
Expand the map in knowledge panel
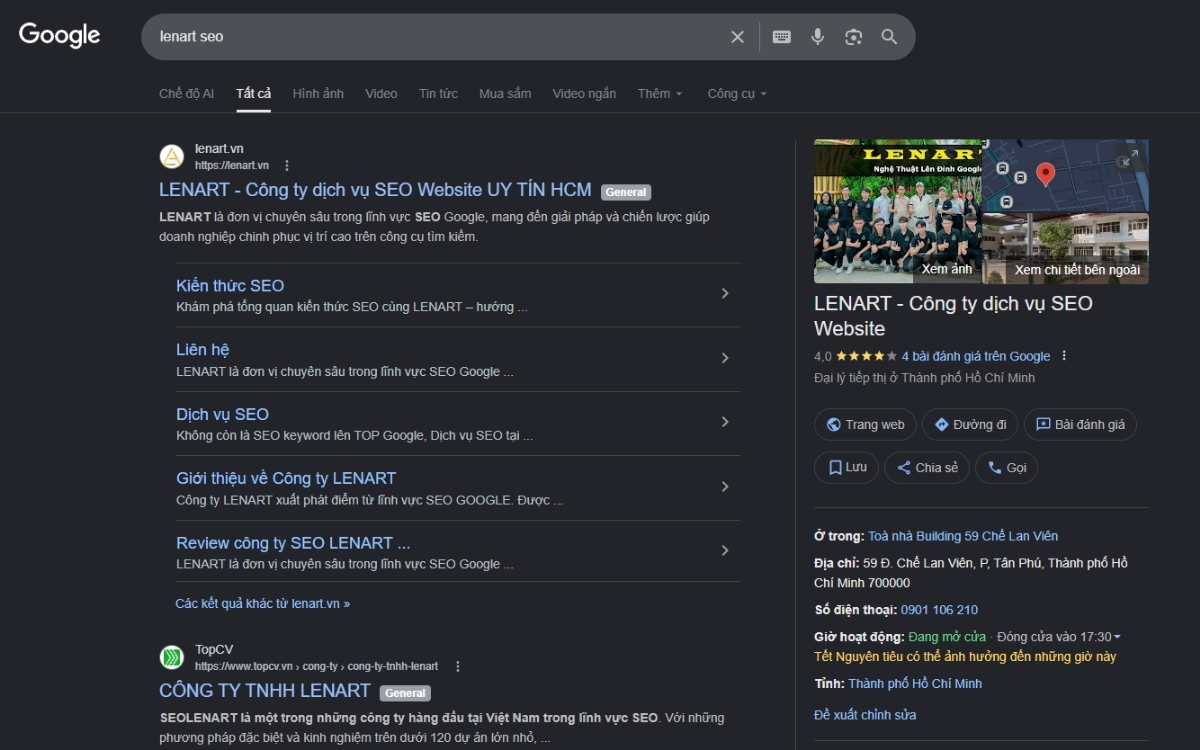(1127, 160)
